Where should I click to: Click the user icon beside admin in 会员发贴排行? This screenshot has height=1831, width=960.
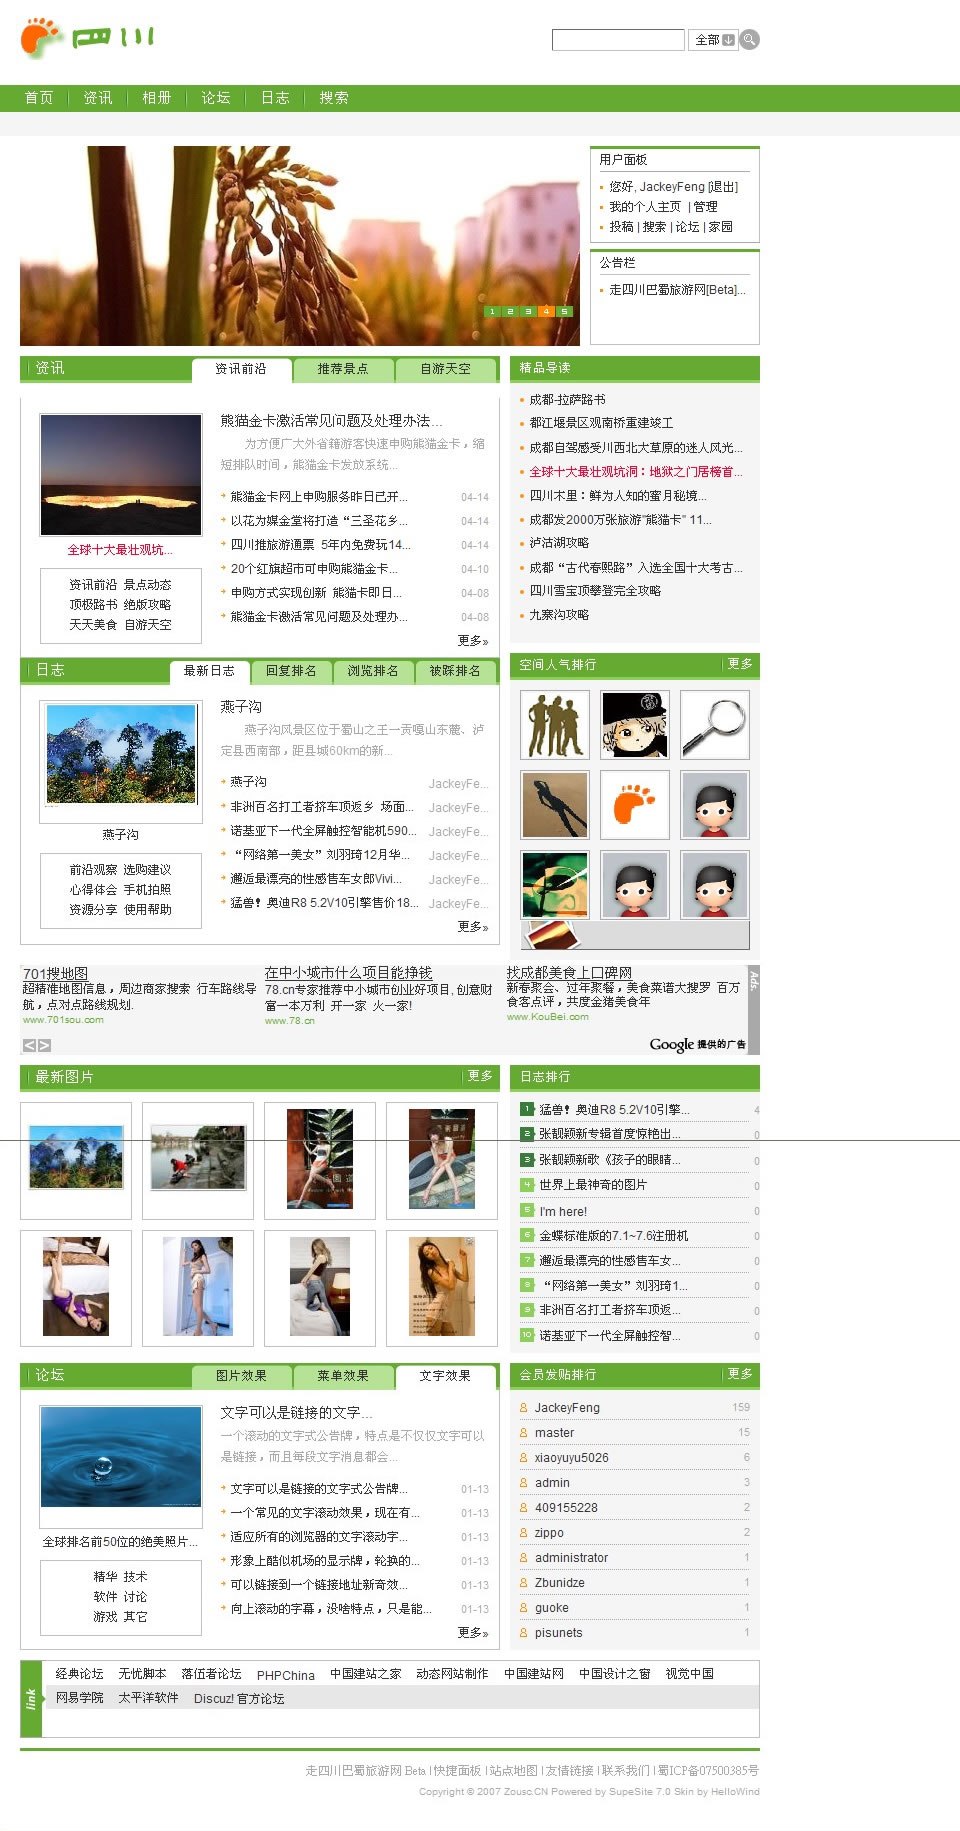point(523,1482)
